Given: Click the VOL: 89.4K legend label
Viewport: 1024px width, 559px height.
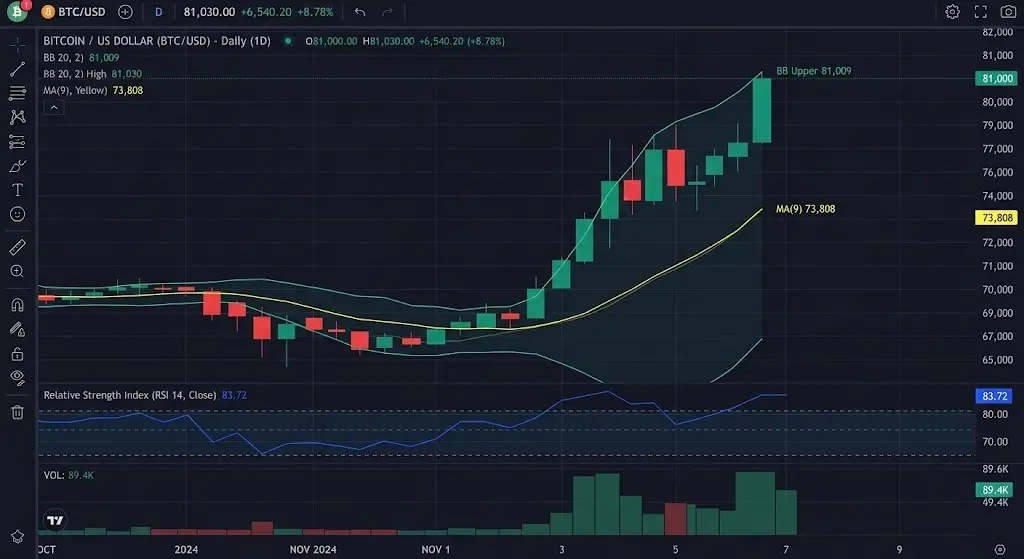Looking at the screenshot, I should [x=69, y=475].
